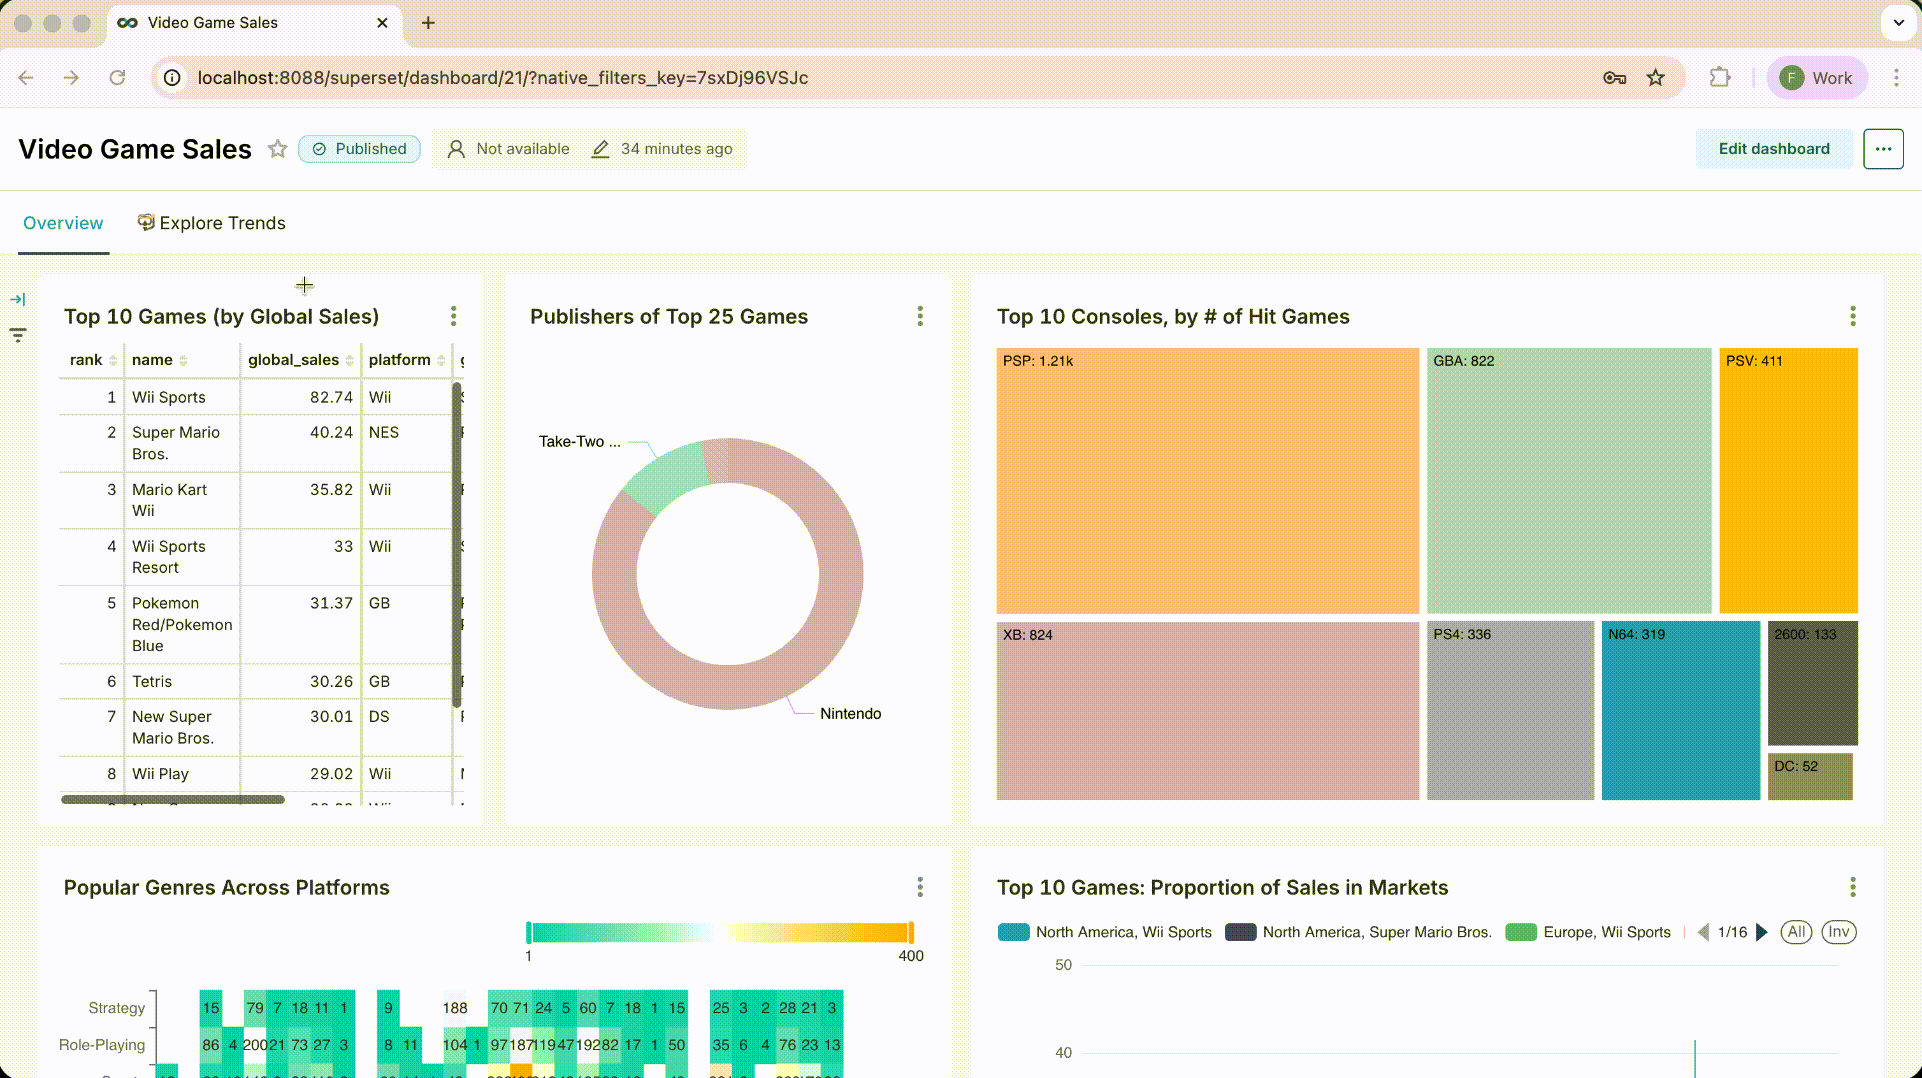Screen dimensions: 1922x1078
Task: Select all legend items with All button
Action: click(x=1796, y=932)
